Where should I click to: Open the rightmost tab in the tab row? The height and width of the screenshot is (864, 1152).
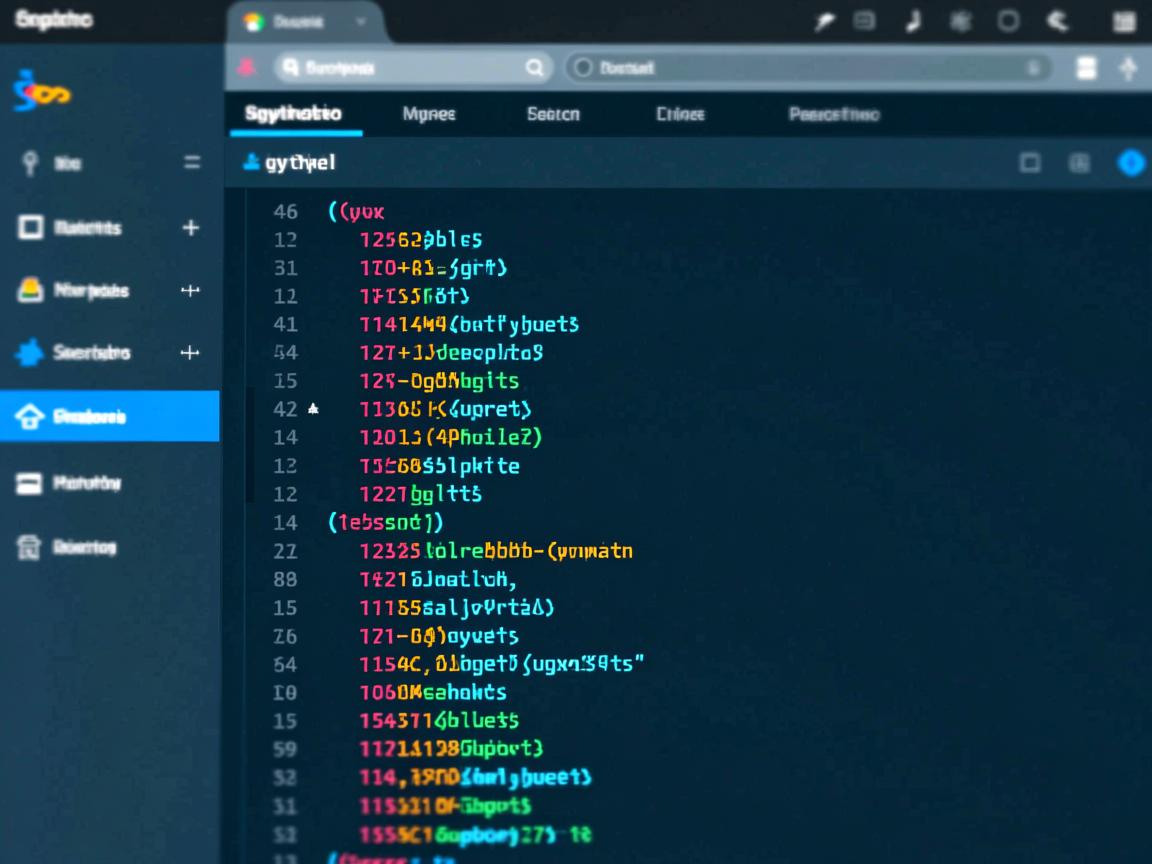[833, 114]
